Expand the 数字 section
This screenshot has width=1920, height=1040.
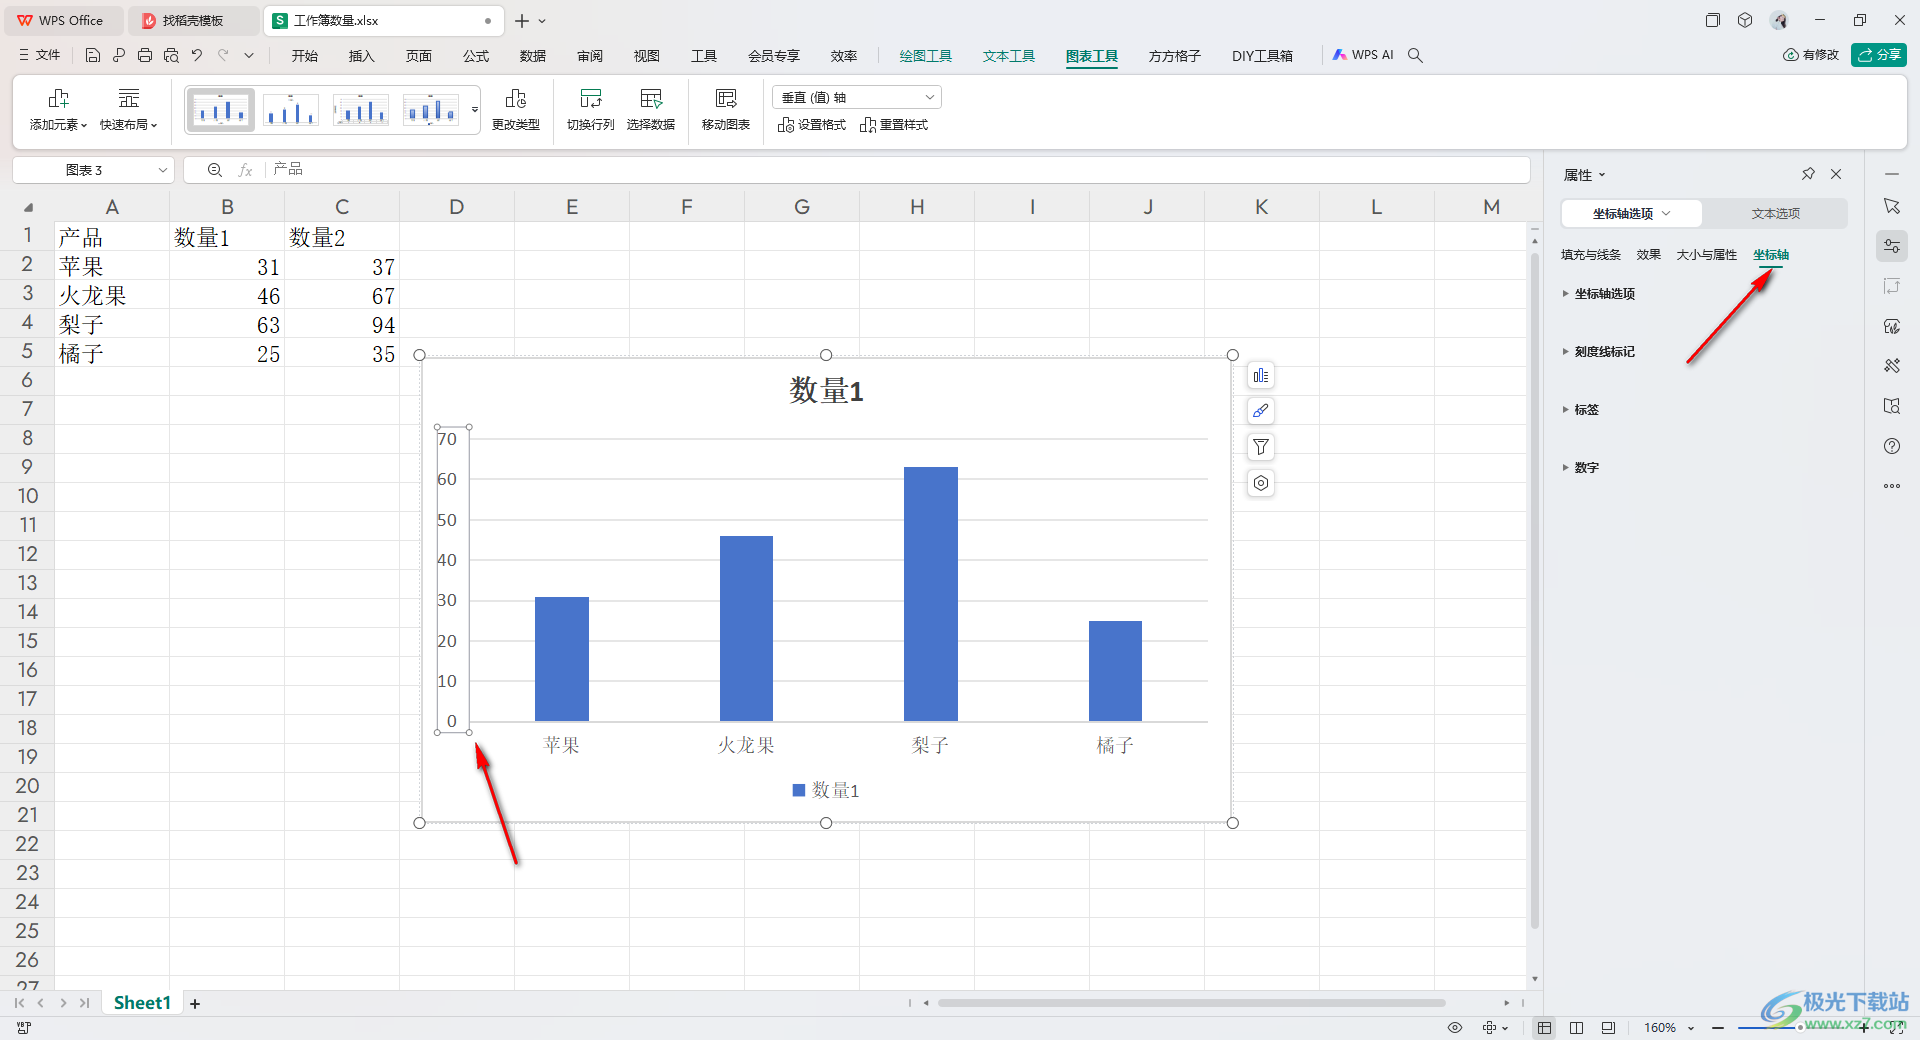(1581, 468)
